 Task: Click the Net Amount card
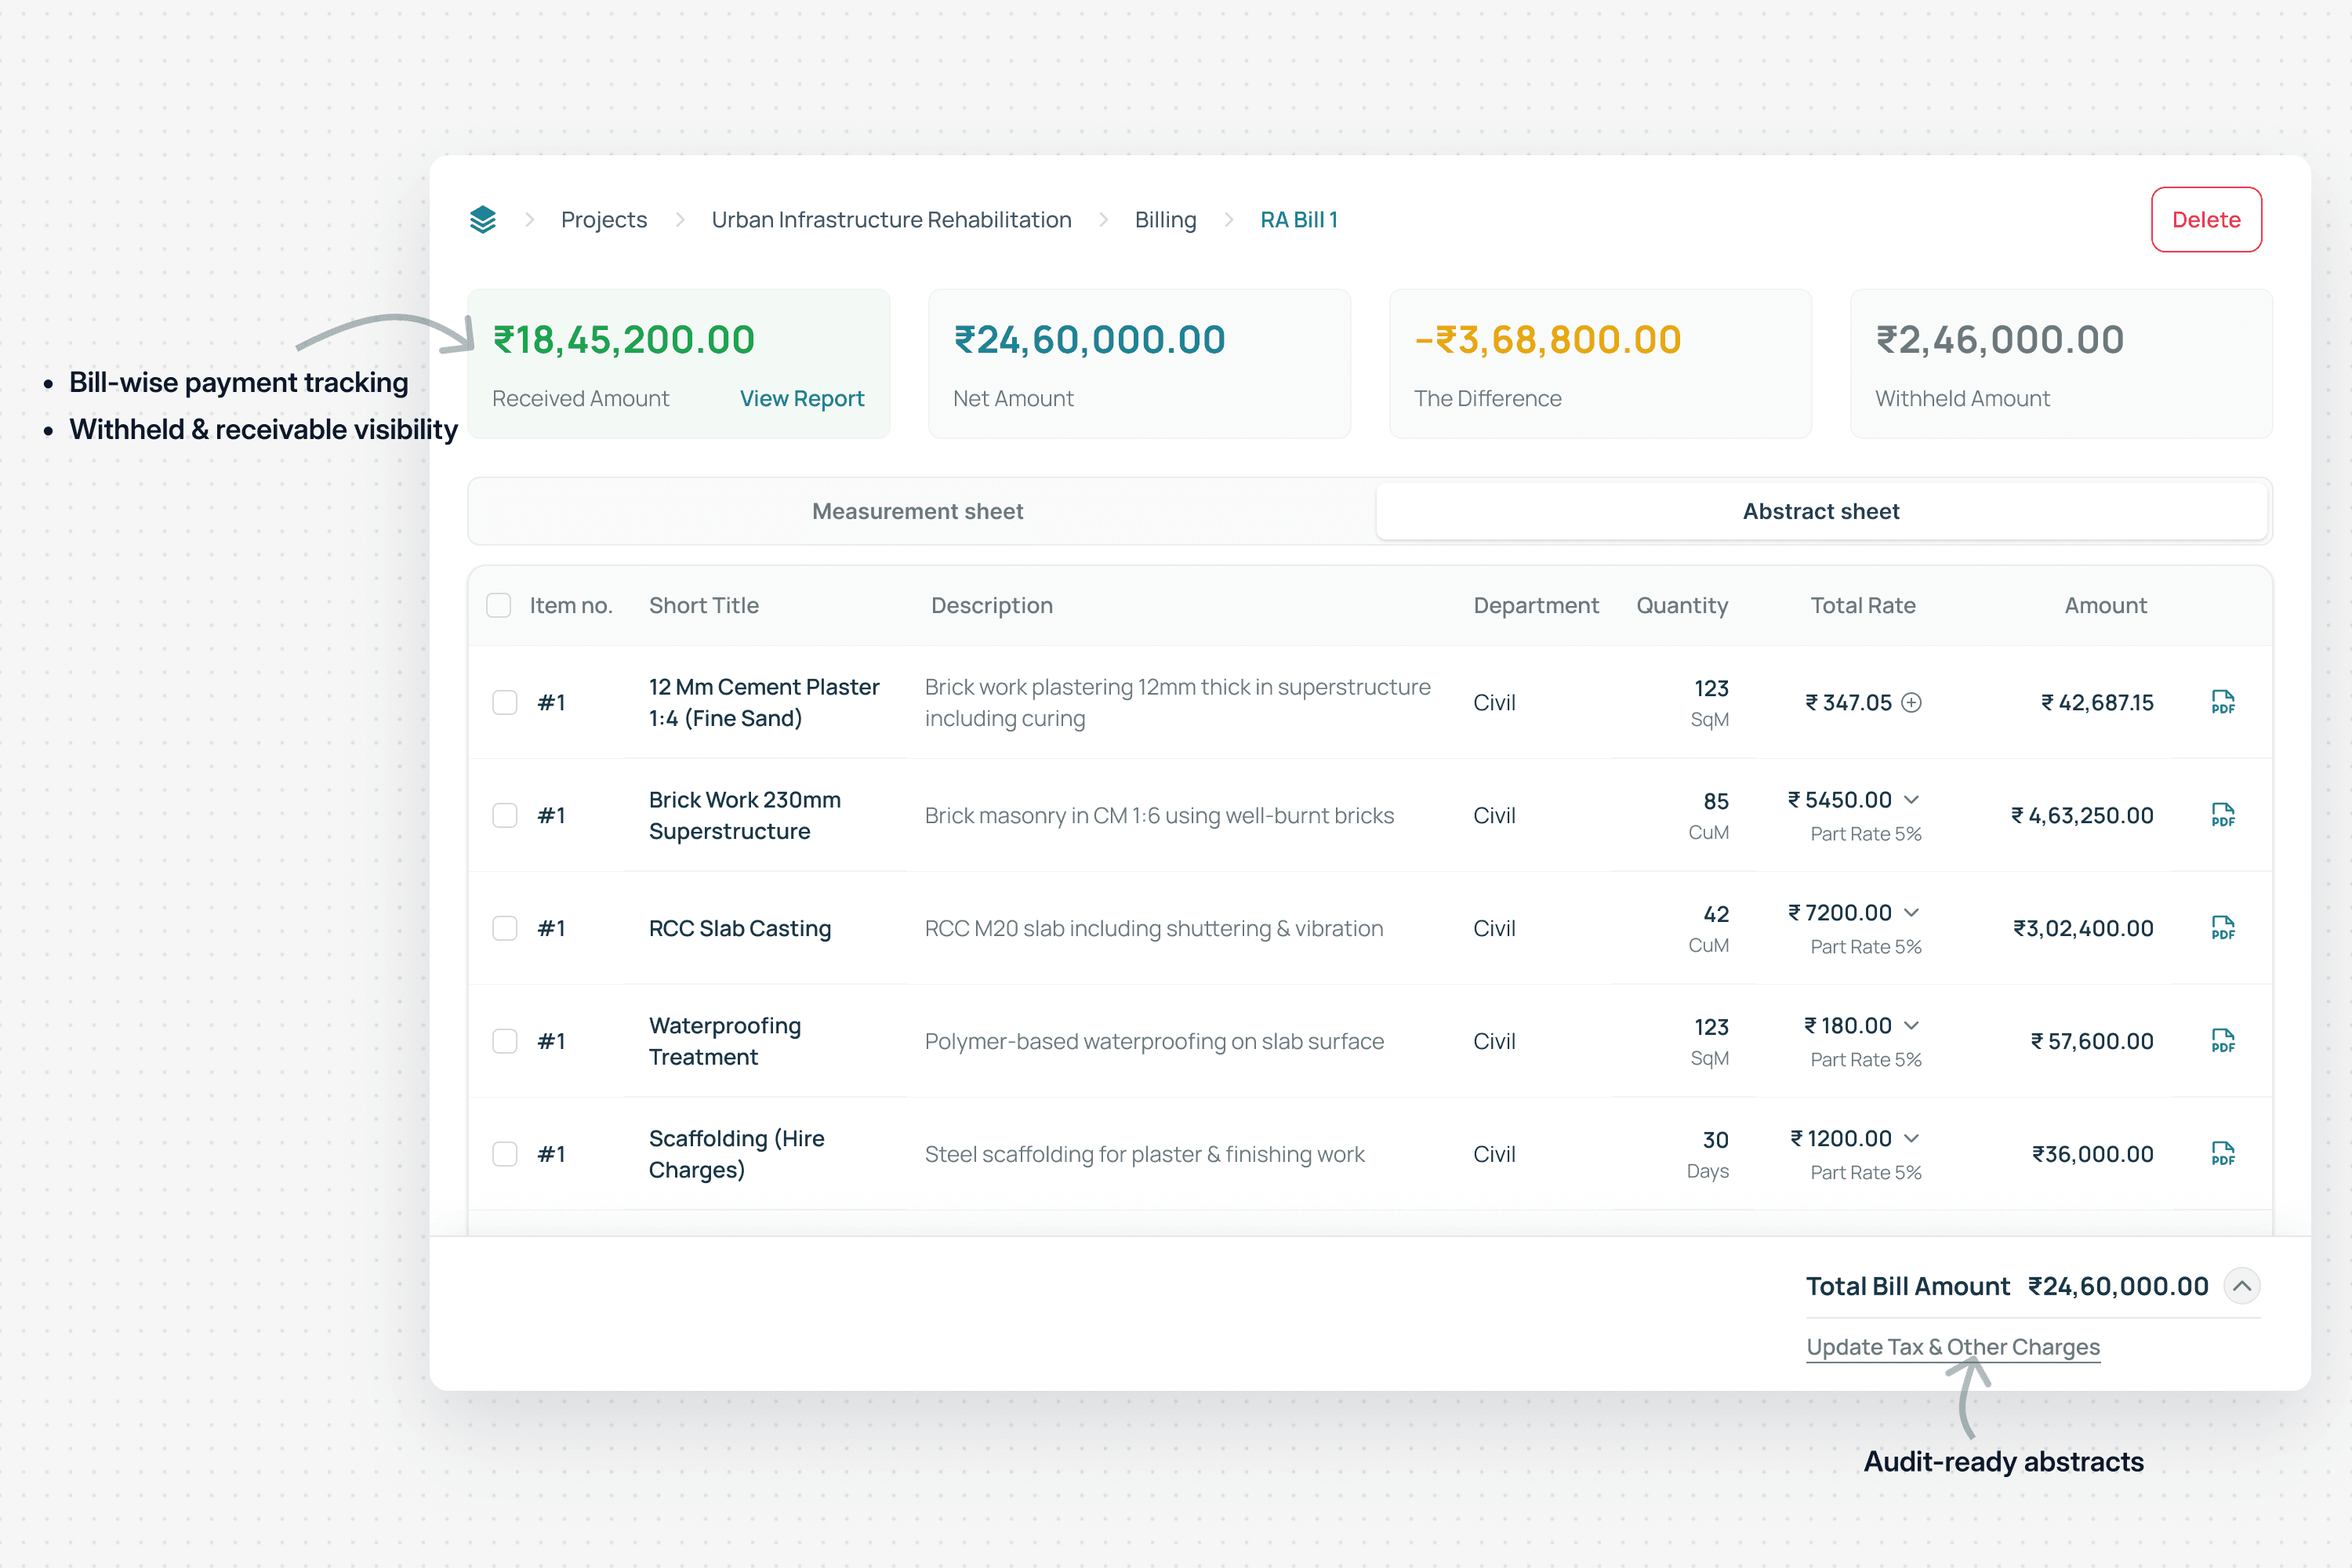[x=1139, y=363]
